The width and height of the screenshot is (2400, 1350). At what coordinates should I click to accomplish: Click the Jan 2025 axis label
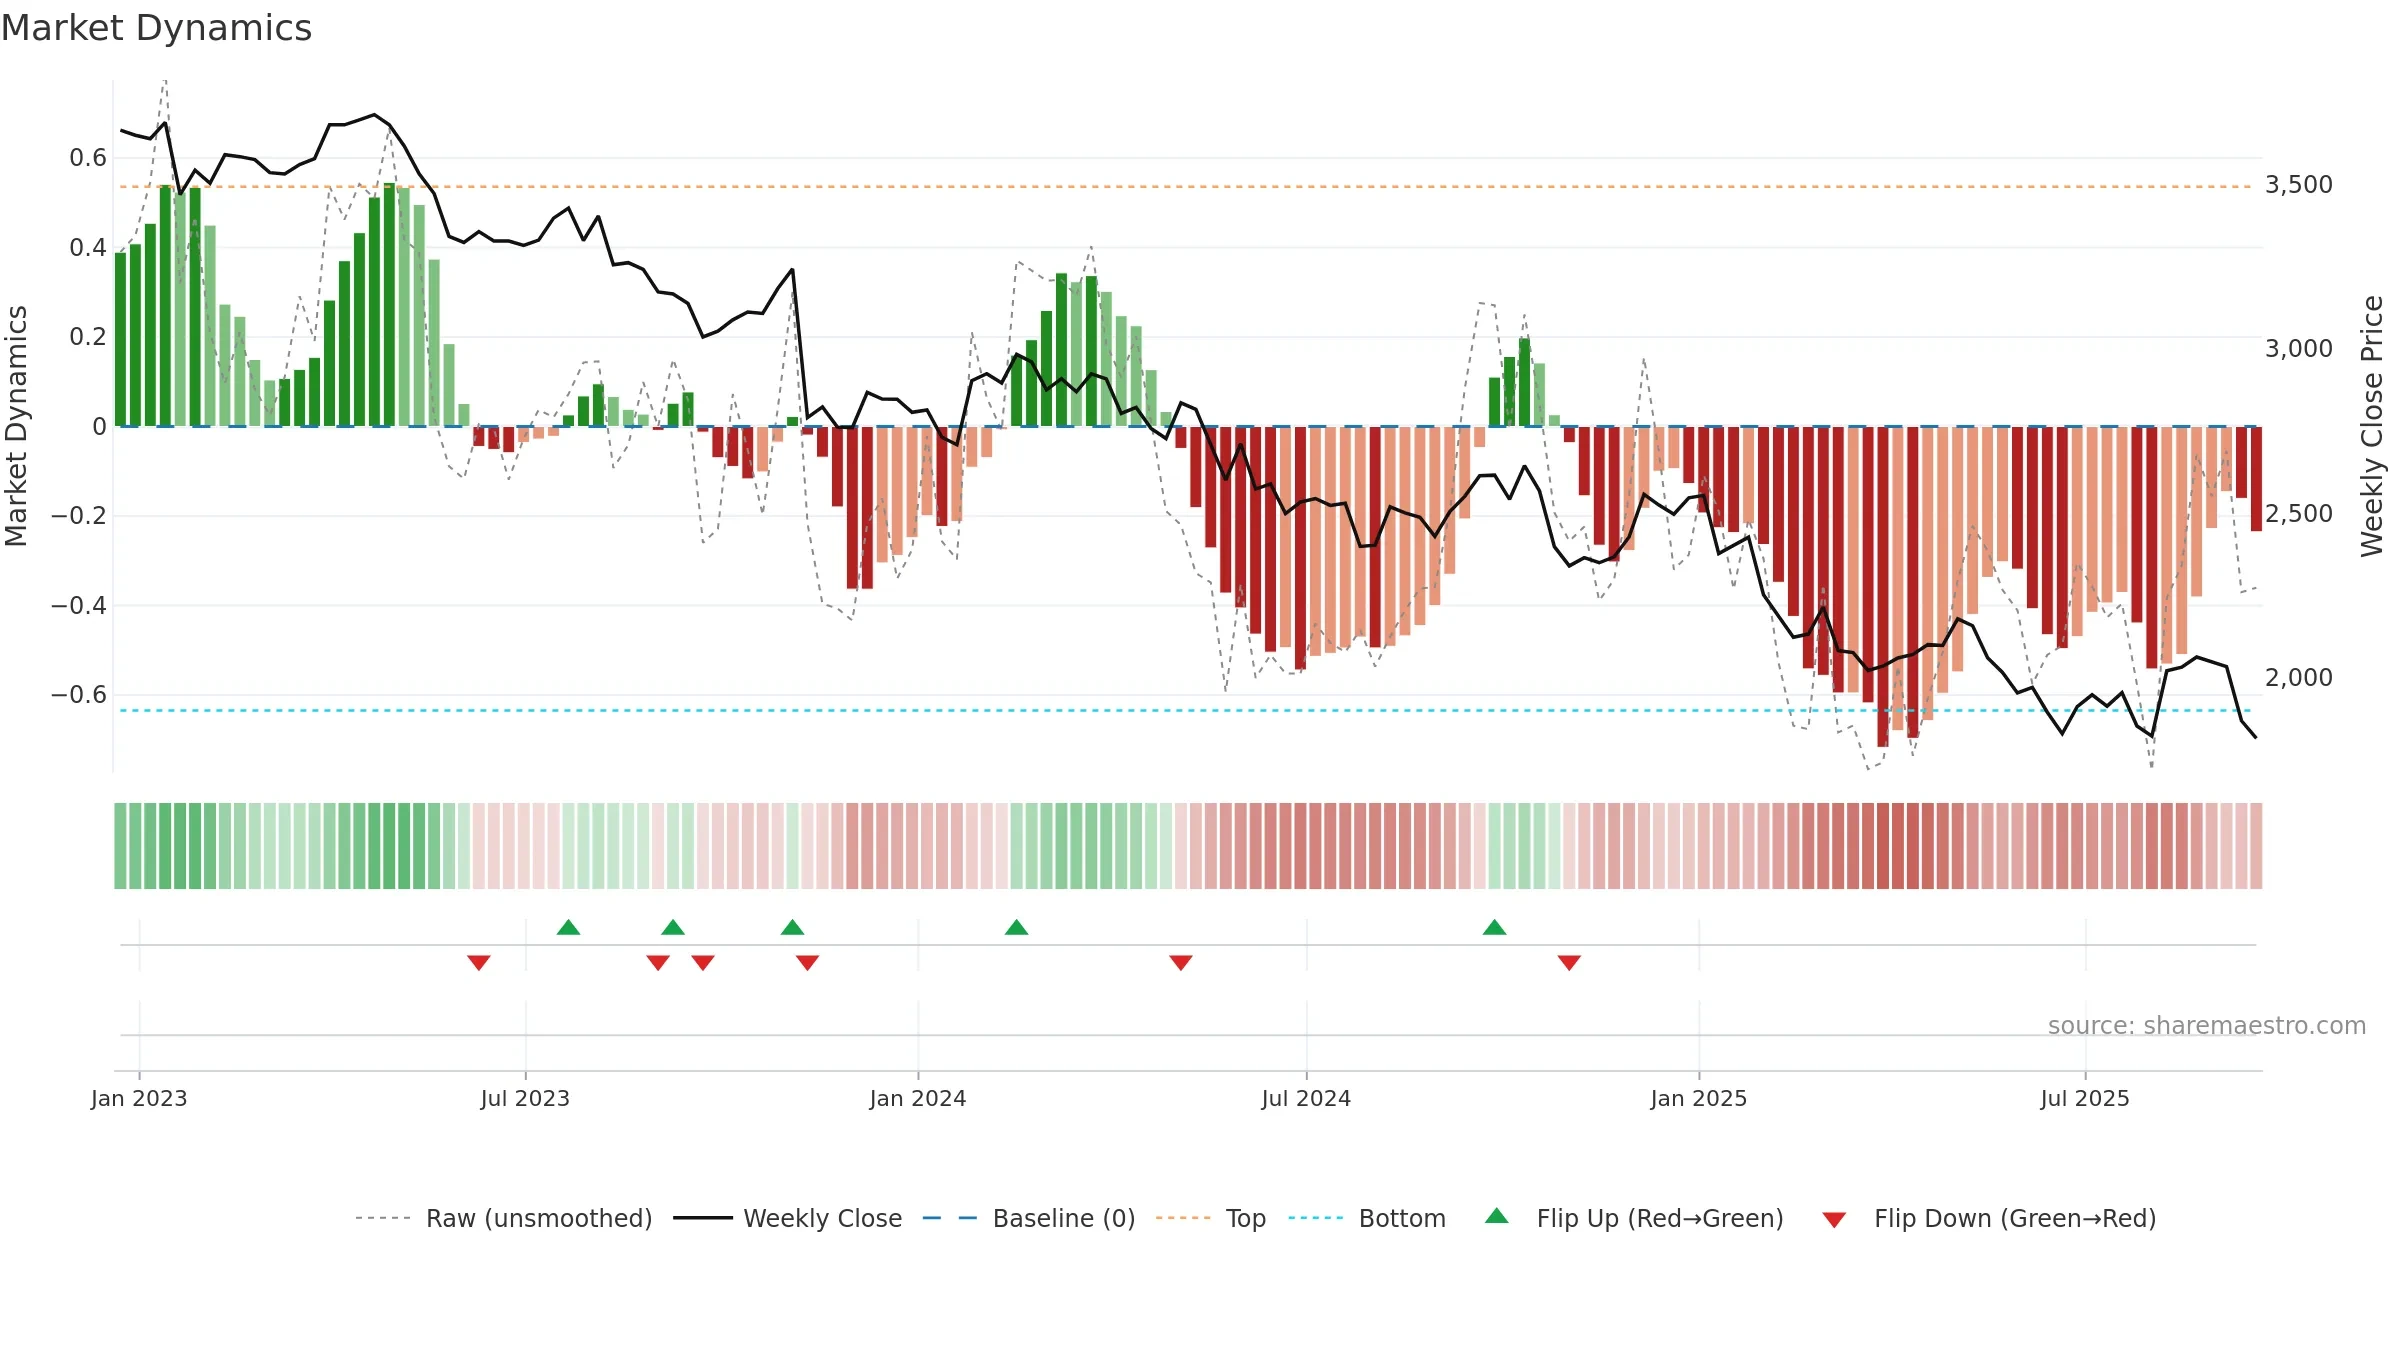(1699, 1098)
